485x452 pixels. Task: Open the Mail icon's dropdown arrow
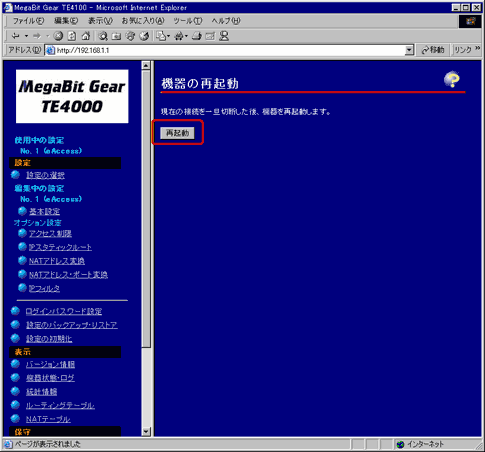169,36
